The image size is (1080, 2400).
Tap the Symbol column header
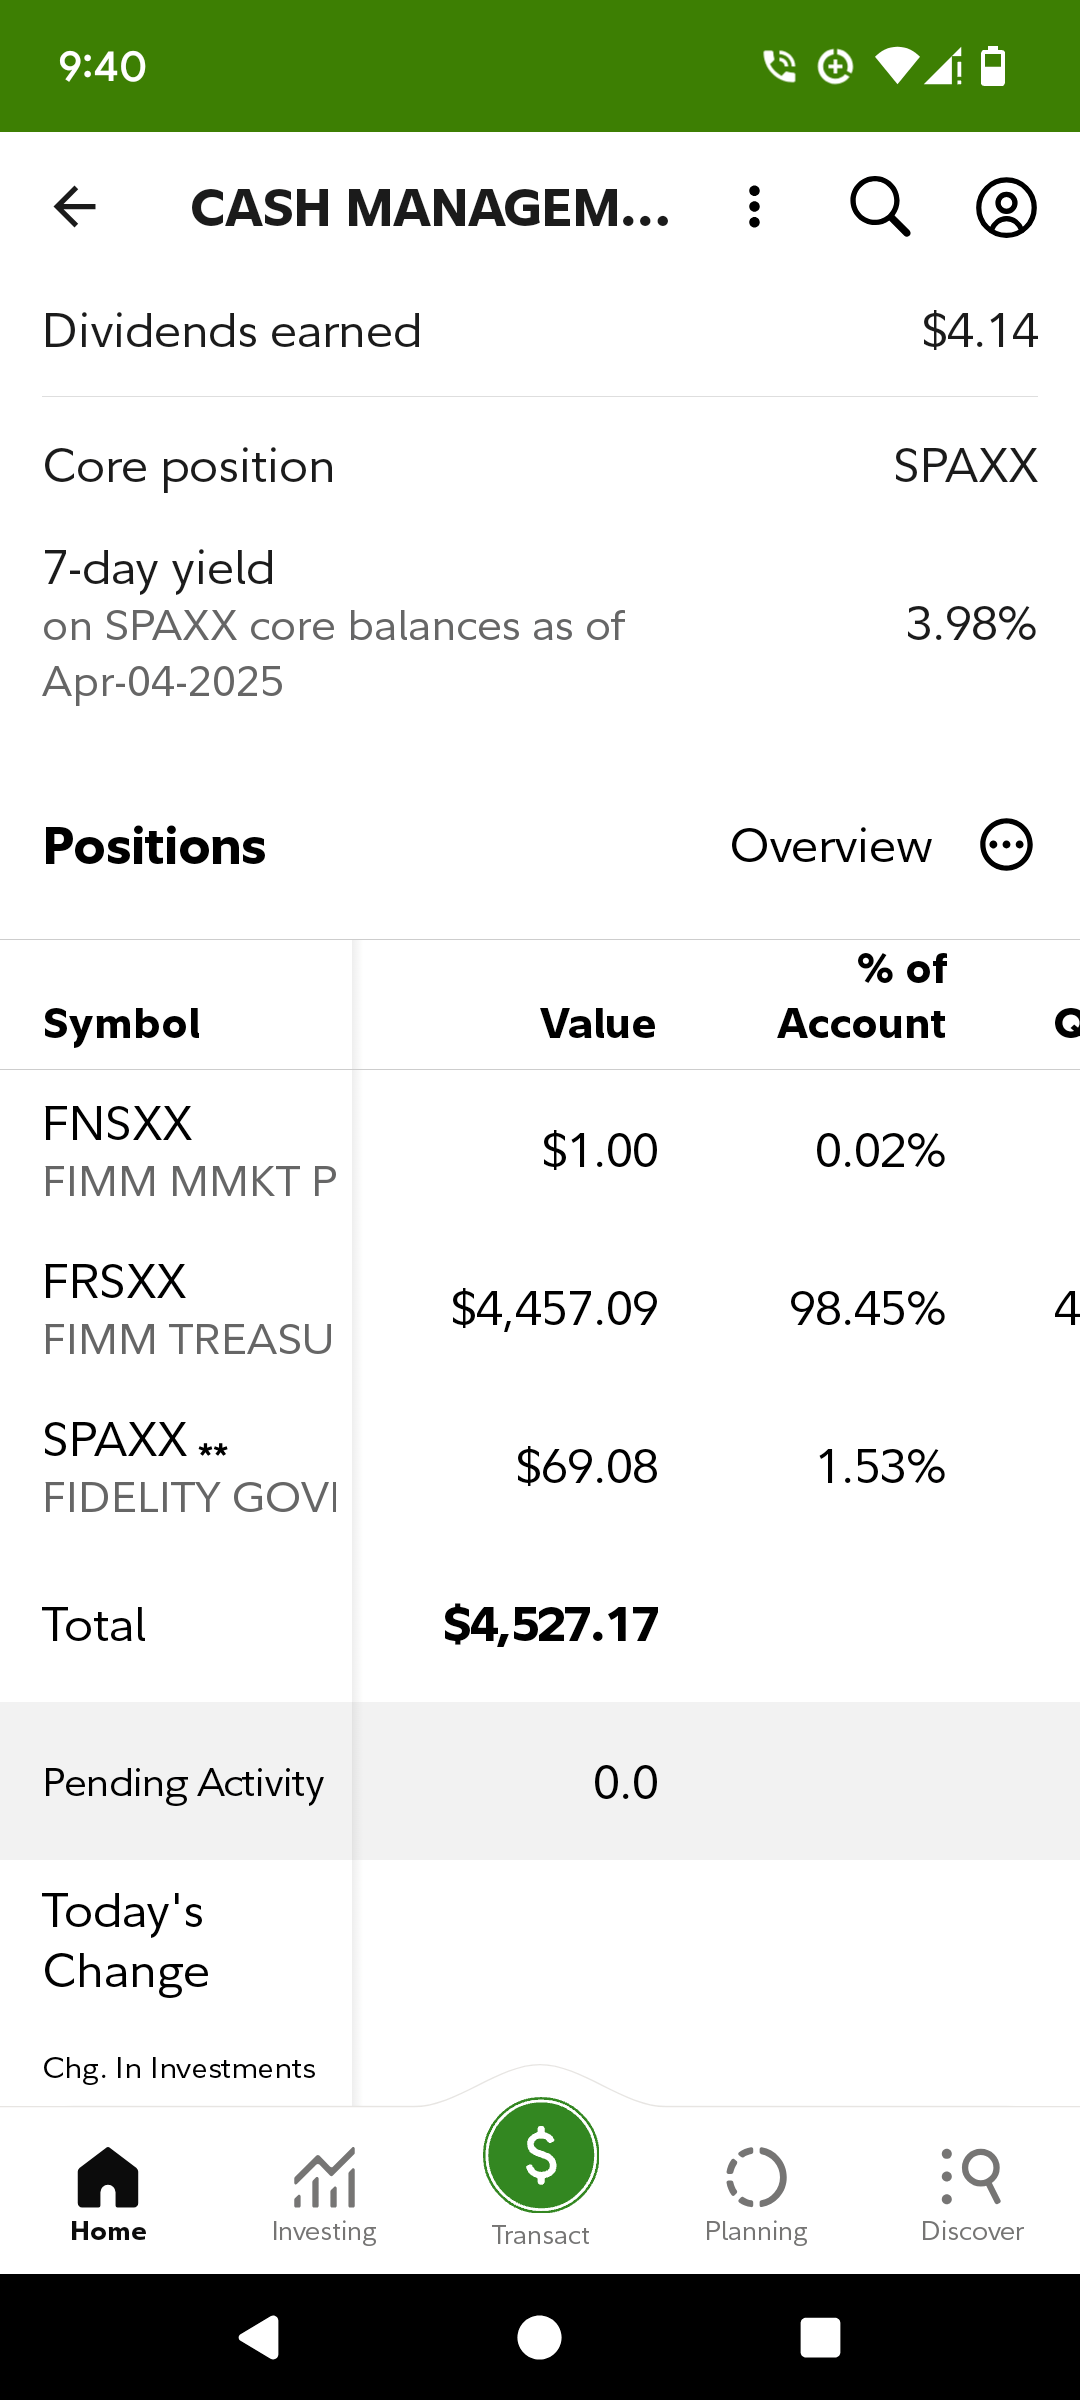coord(122,1023)
